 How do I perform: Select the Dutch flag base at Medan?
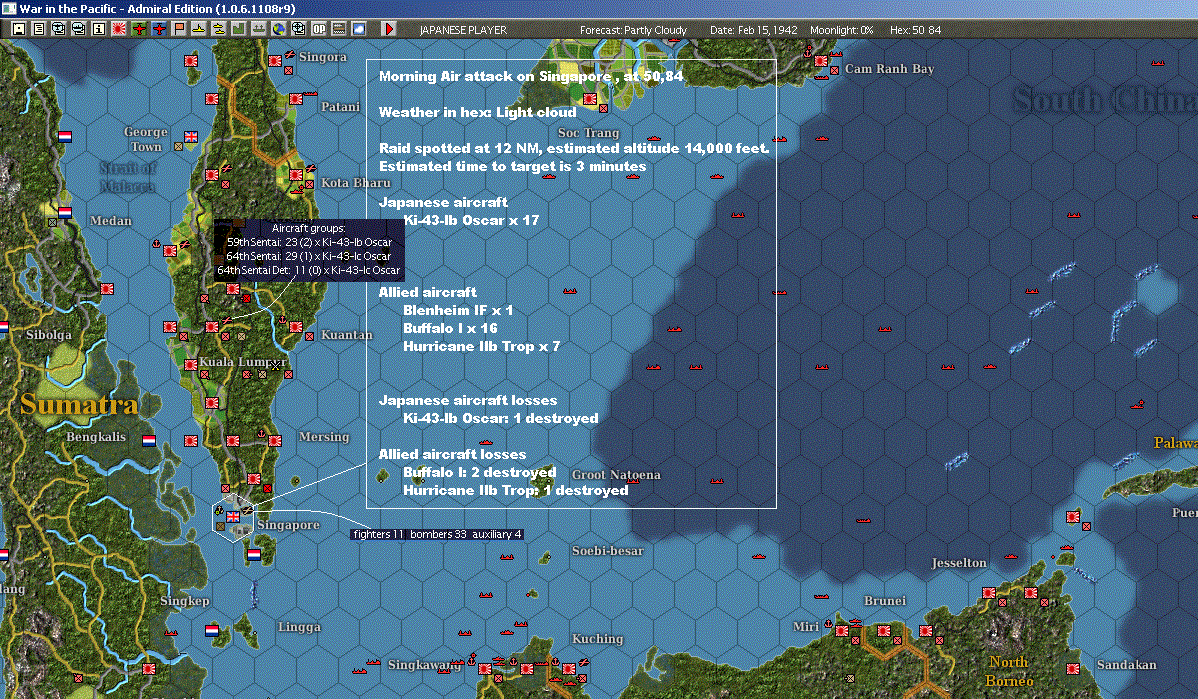click(x=65, y=213)
